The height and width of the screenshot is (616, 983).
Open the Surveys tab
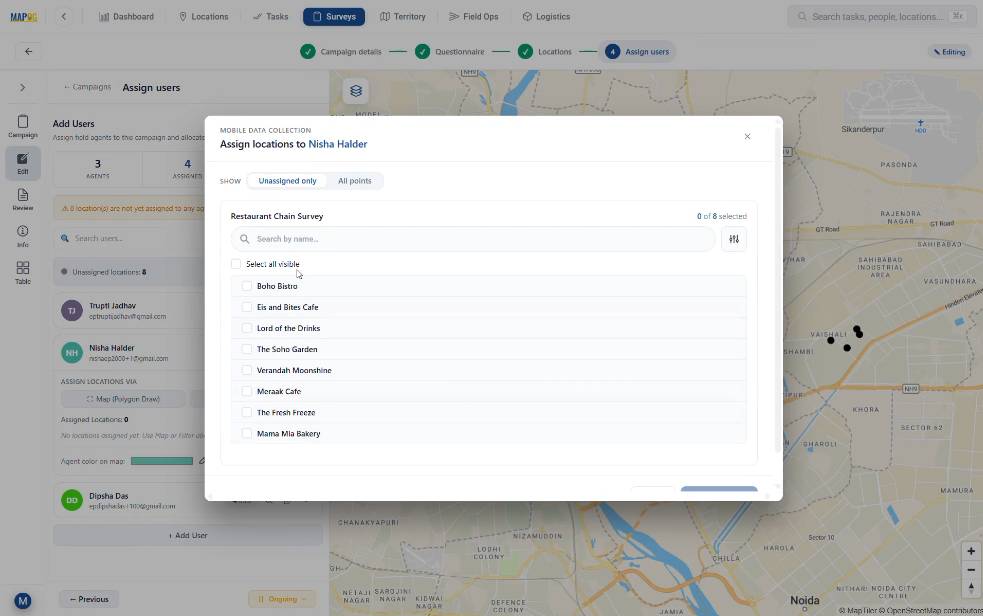[334, 17]
